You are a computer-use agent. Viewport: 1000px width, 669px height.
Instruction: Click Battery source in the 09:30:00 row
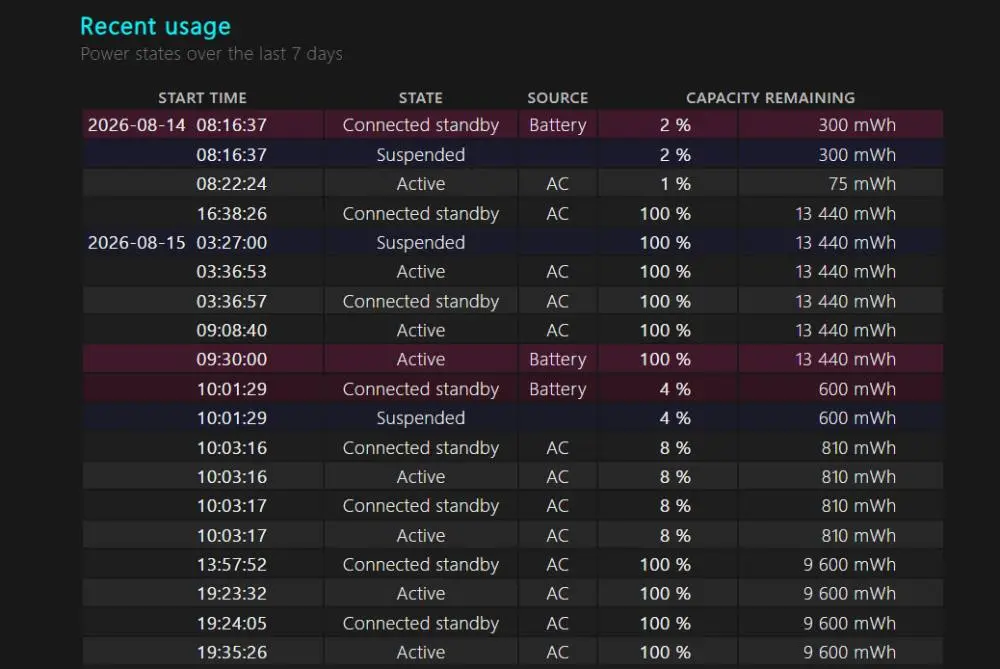(x=557, y=360)
